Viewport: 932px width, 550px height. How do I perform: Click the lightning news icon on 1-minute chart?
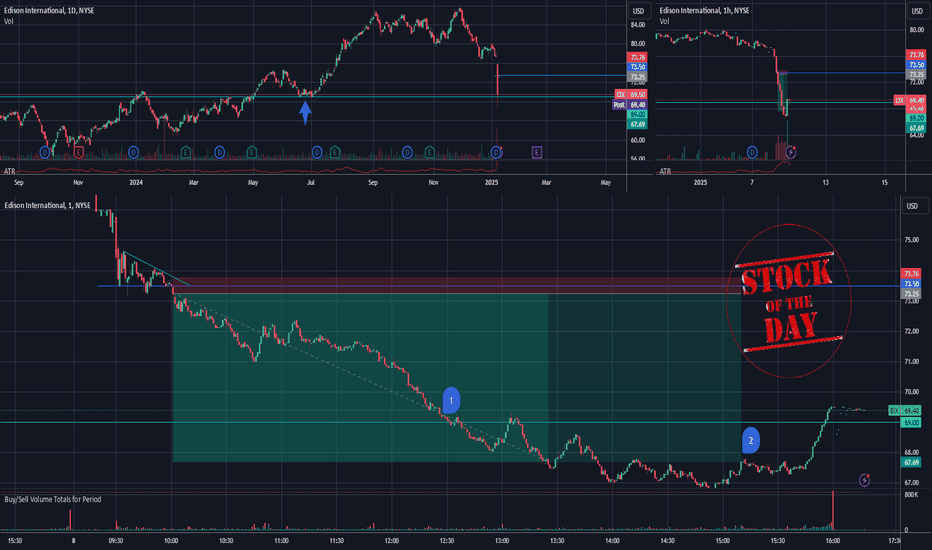point(864,480)
